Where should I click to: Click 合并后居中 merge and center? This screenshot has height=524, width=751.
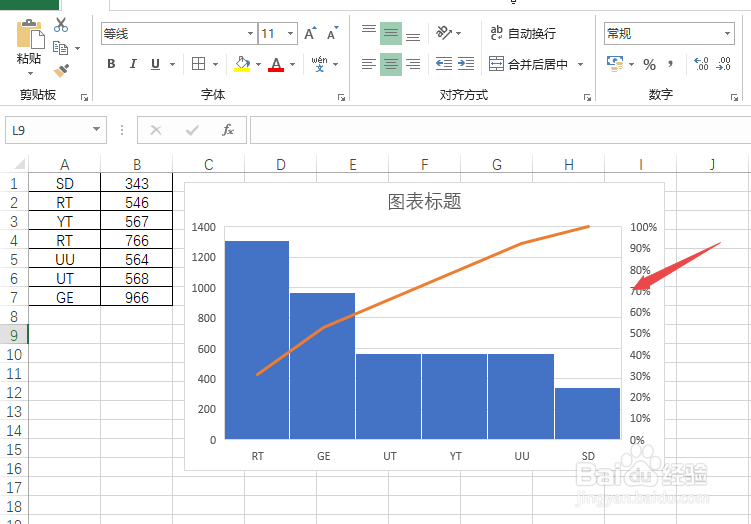point(528,64)
